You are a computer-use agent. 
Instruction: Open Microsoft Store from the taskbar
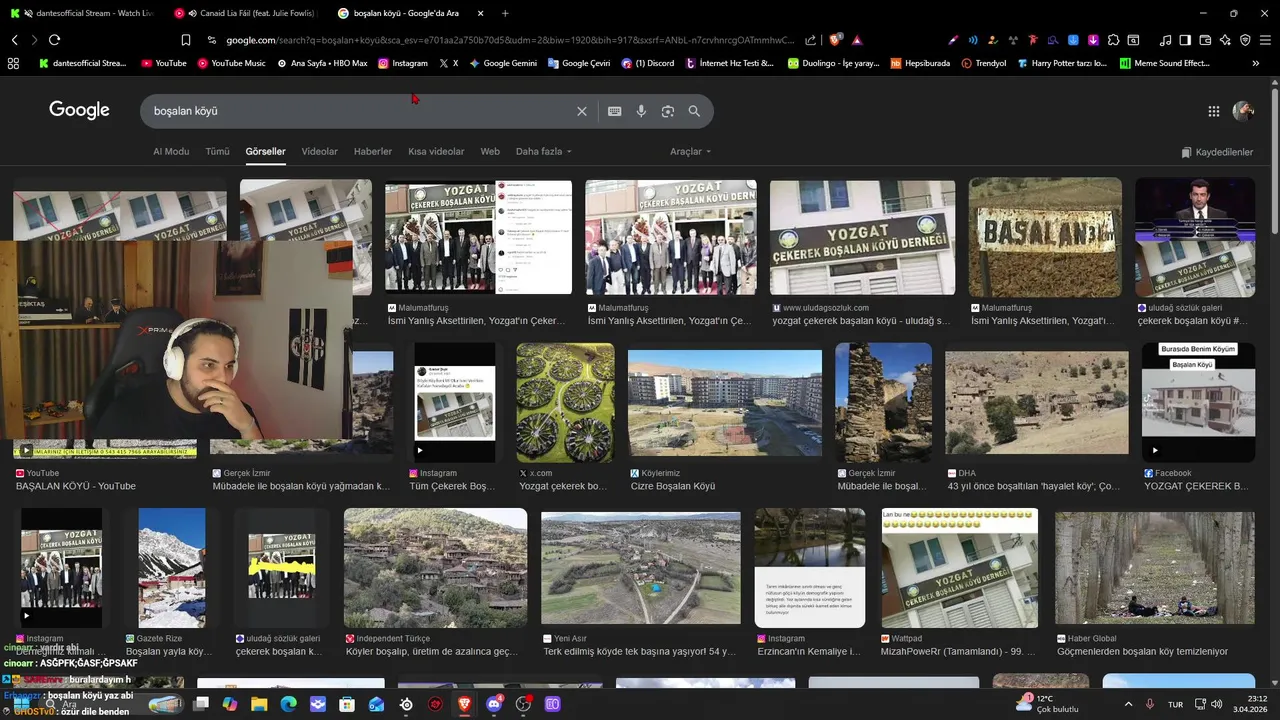347,704
